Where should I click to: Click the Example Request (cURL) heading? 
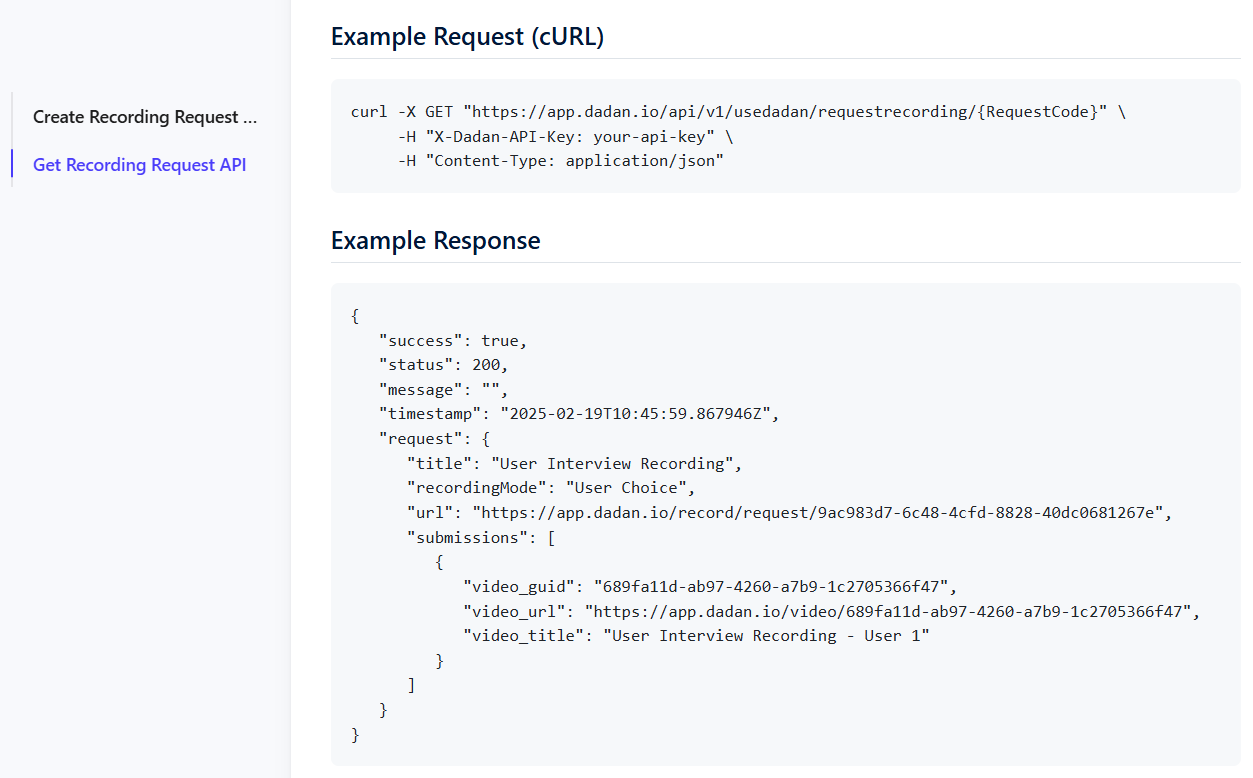click(x=467, y=37)
